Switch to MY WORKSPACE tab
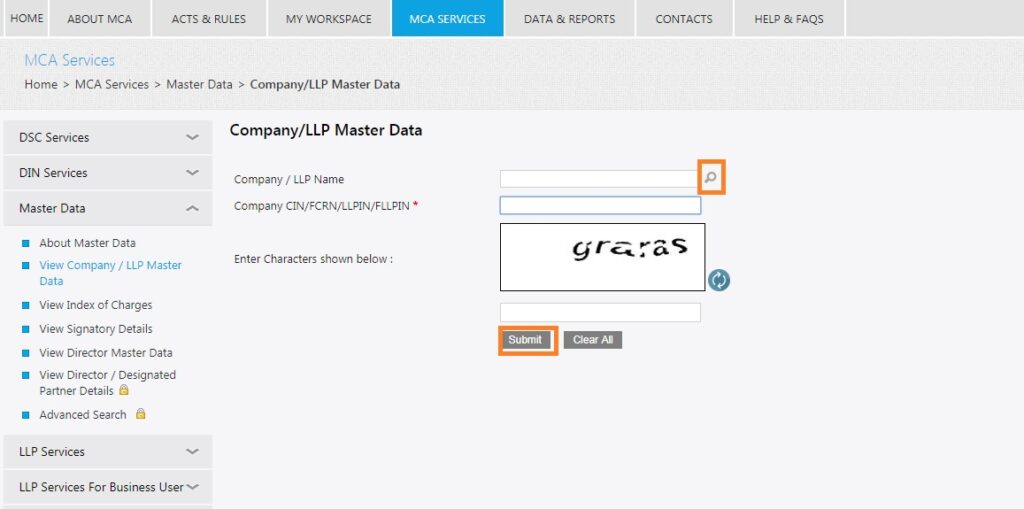1024x509 pixels. 328,19
